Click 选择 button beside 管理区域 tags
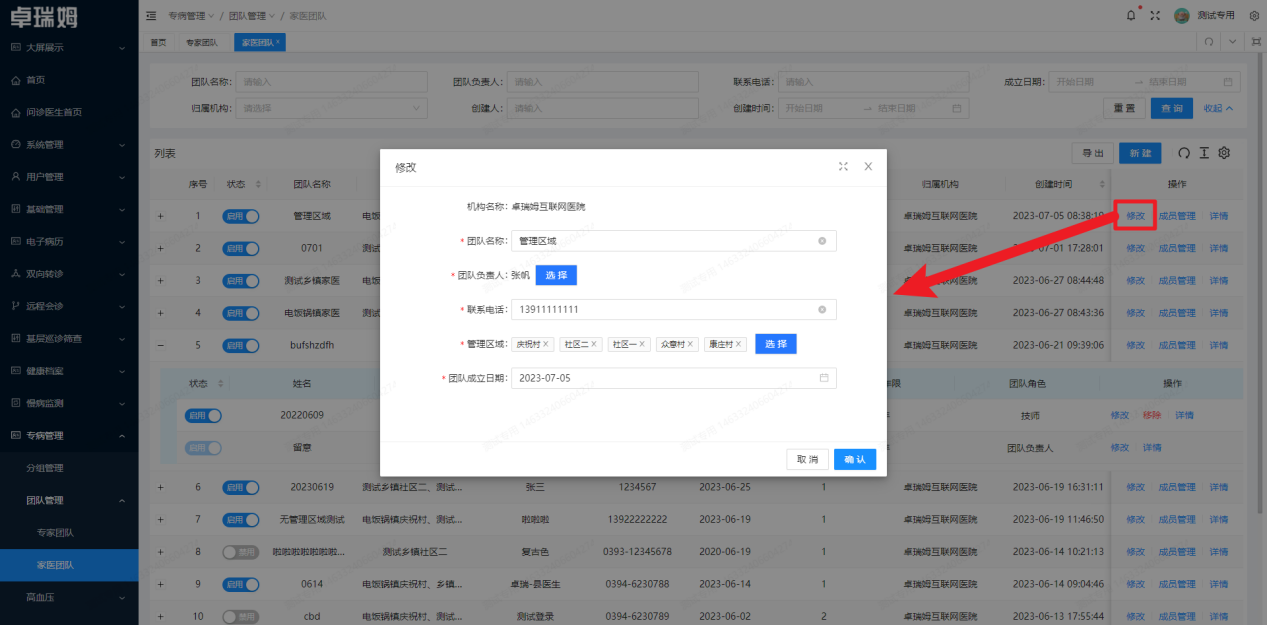 pyautogui.click(x=776, y=344)
